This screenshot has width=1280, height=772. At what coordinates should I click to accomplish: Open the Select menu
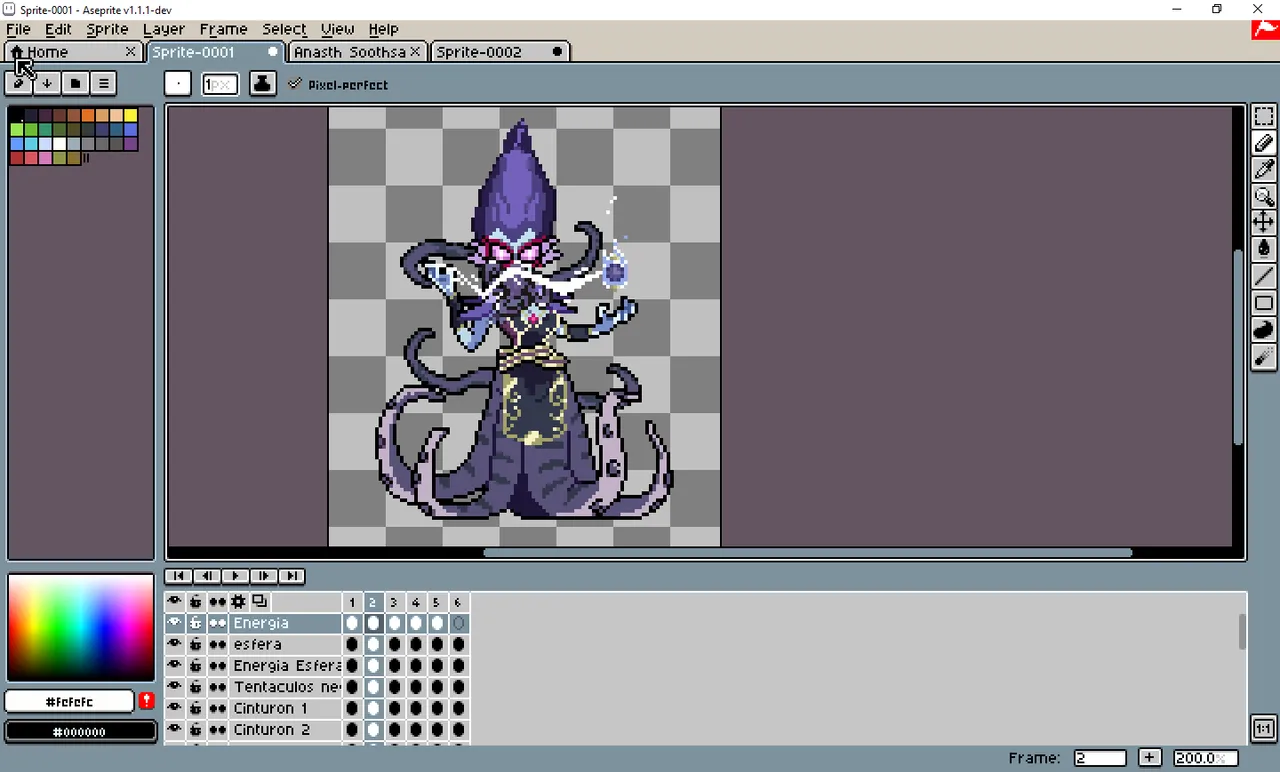(x=284, y=29)
